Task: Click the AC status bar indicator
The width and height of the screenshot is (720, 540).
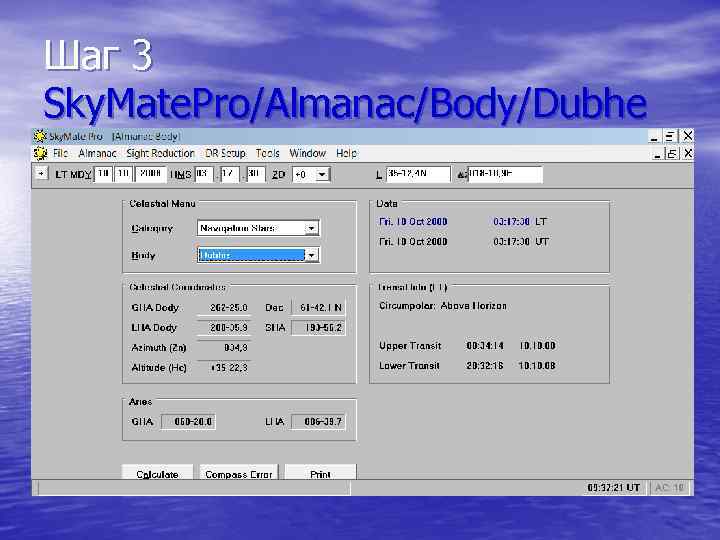Action: (669, 488)
